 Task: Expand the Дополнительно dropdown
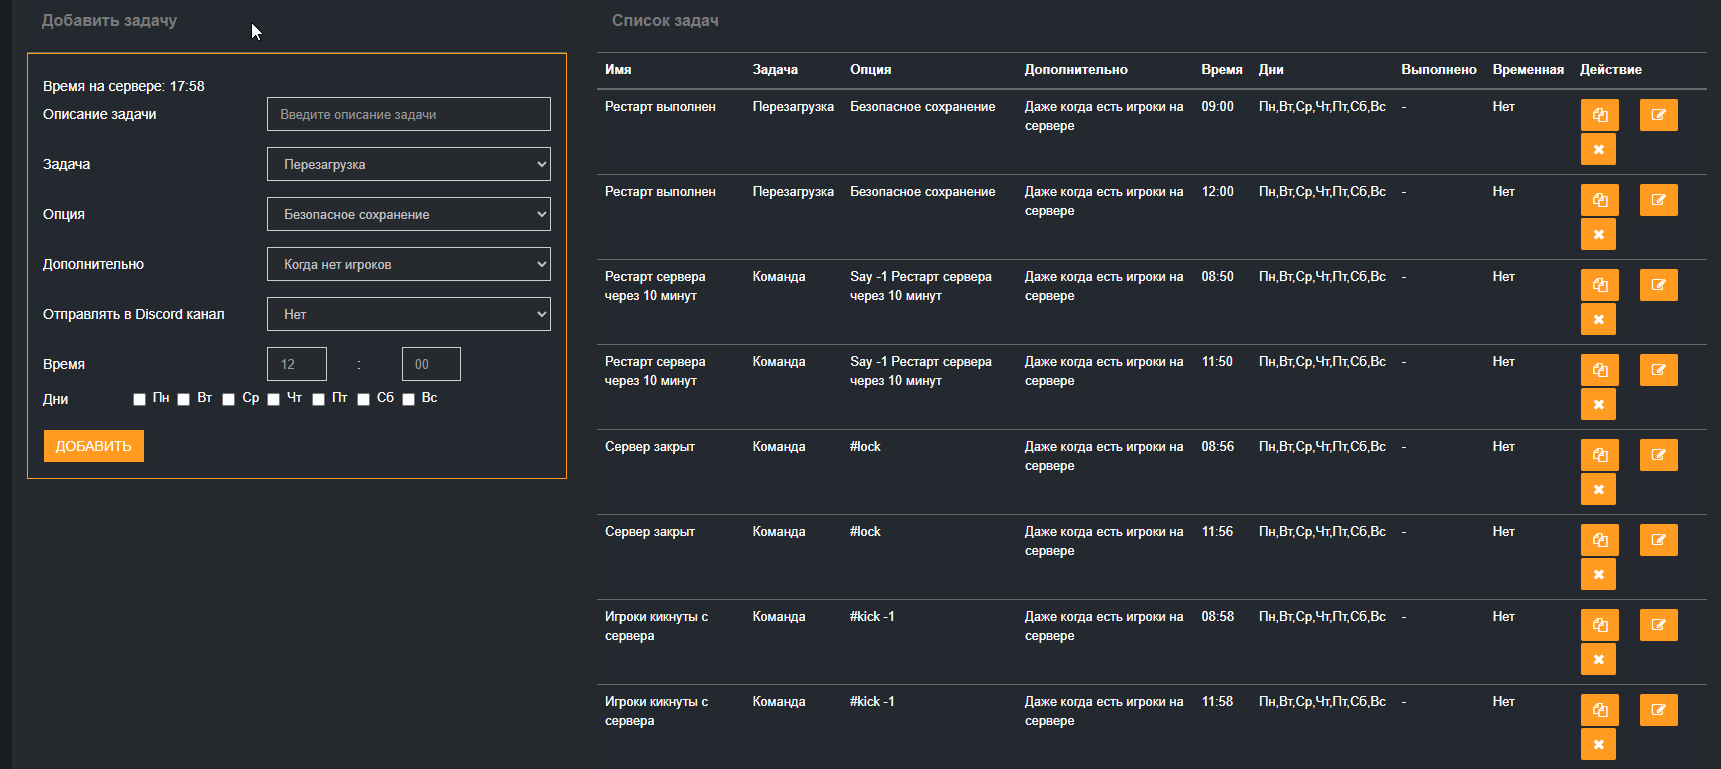coord(408,264)
